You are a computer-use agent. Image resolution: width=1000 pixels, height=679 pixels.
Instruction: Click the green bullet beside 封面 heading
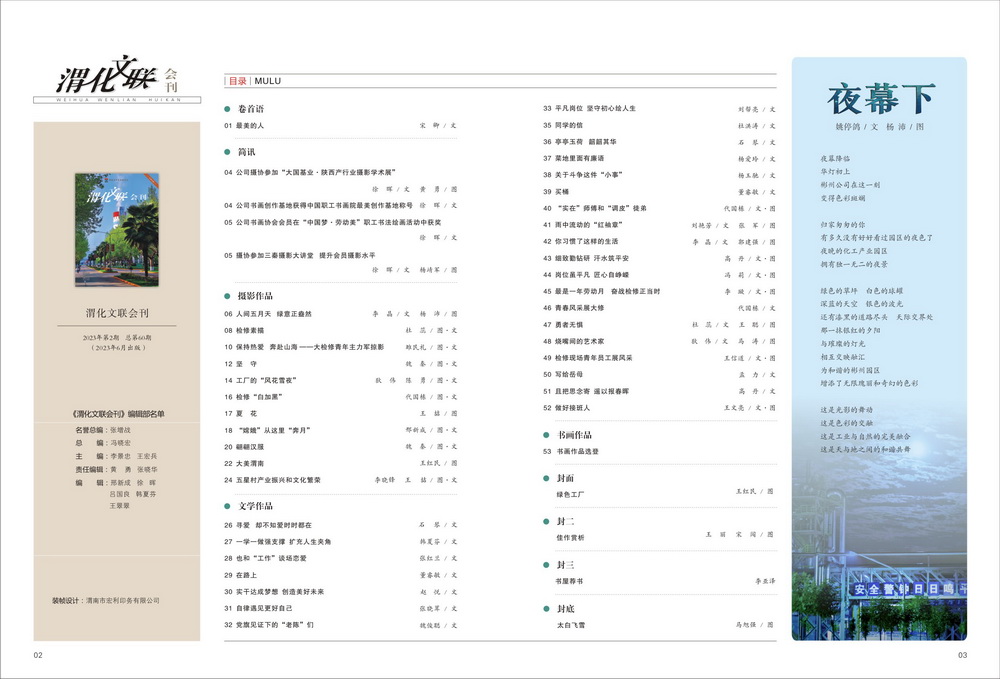coord(547,478)
